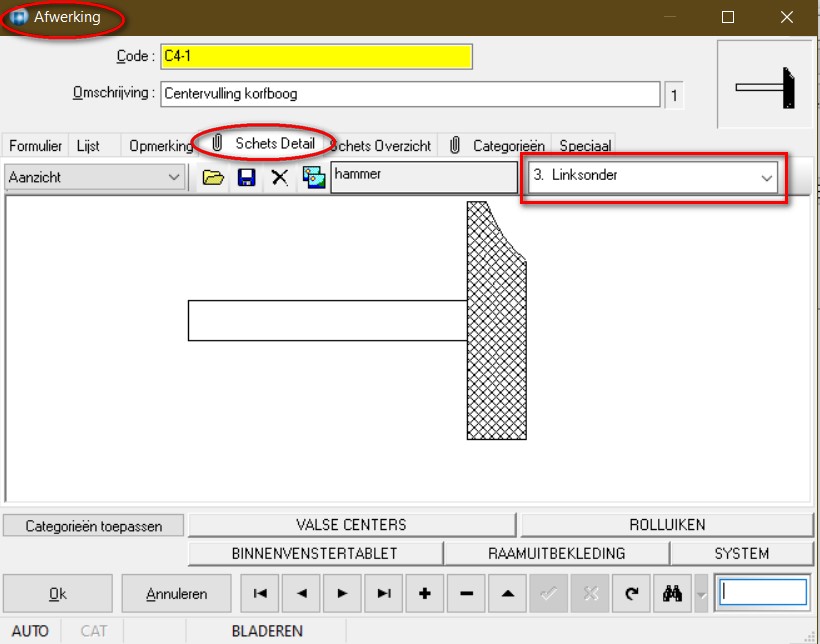Image resolution: width=820 pixels, height=644 pixels.
Task: Open the Schets Overzicht tab
Action: pyautogui.click(x=382, y=145)
